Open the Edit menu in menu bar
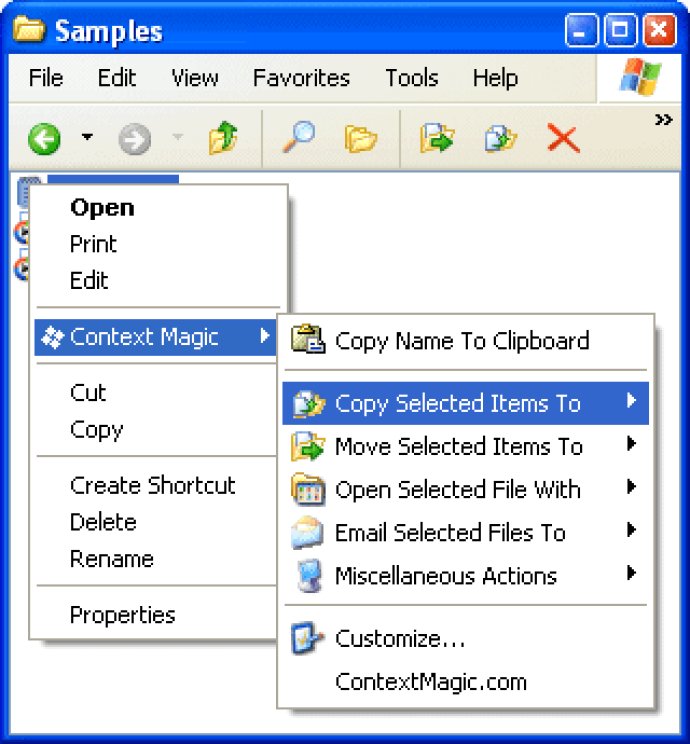 pos(117,78)
